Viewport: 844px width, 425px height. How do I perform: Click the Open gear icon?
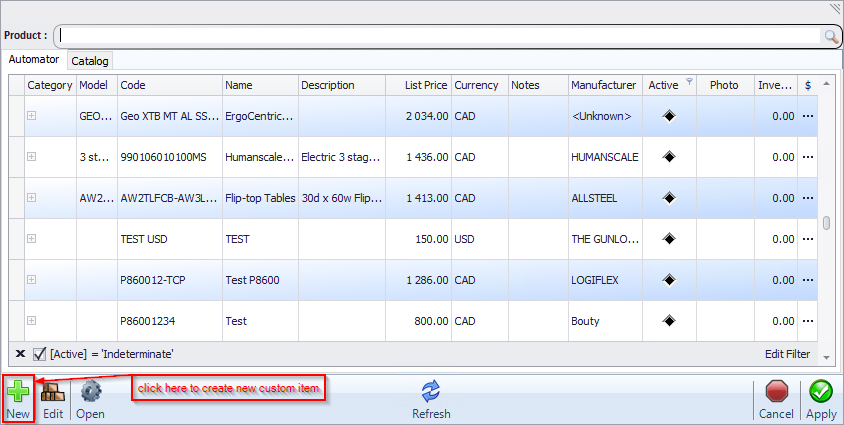pos(90,391)
